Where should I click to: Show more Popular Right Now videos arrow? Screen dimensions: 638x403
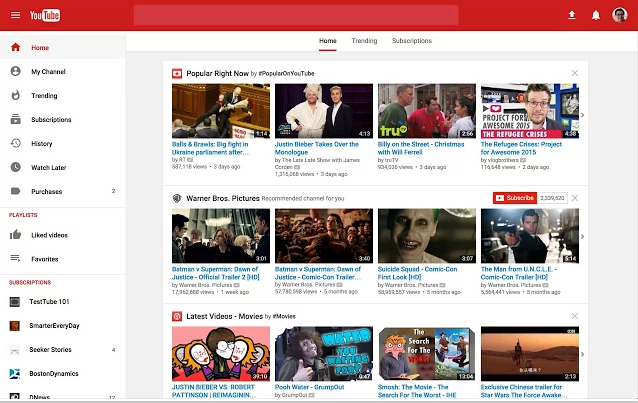(583, 115)
